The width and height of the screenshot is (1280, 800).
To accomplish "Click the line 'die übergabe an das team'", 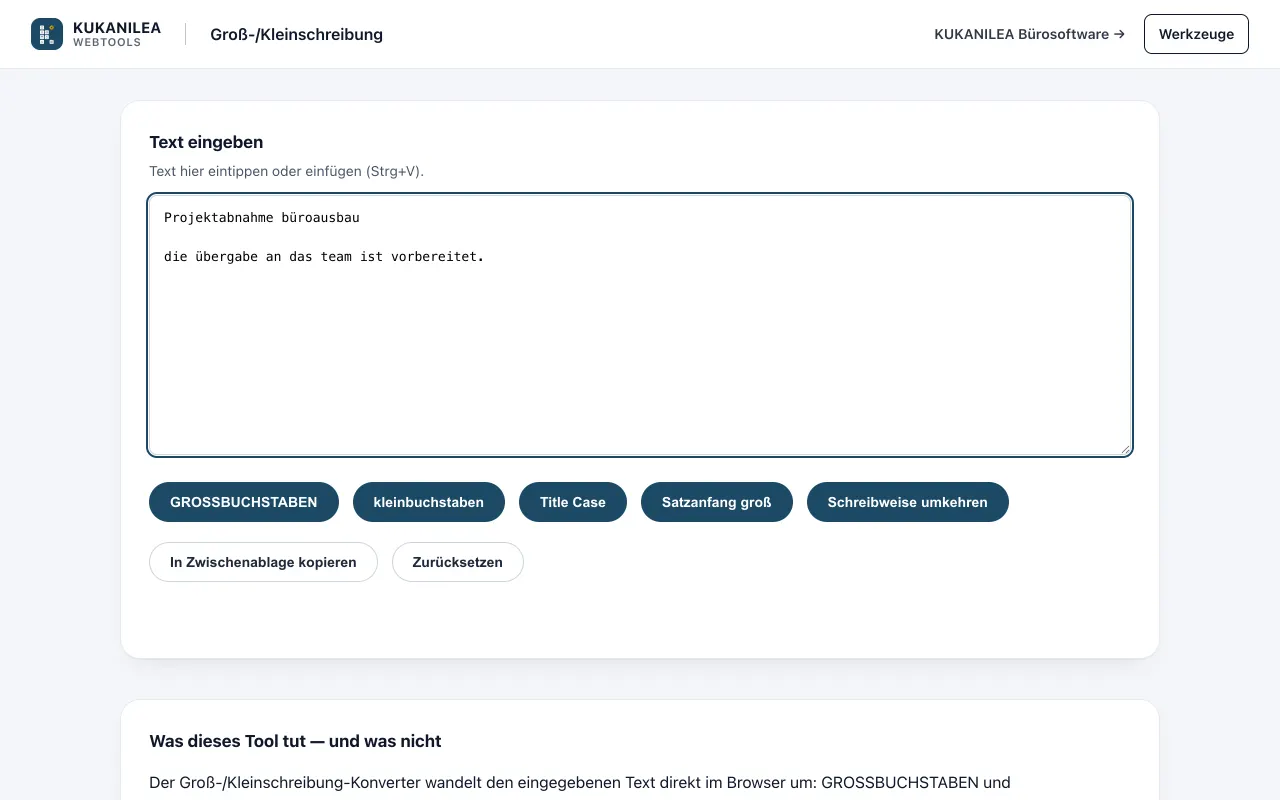I will (x=324, y=257).
